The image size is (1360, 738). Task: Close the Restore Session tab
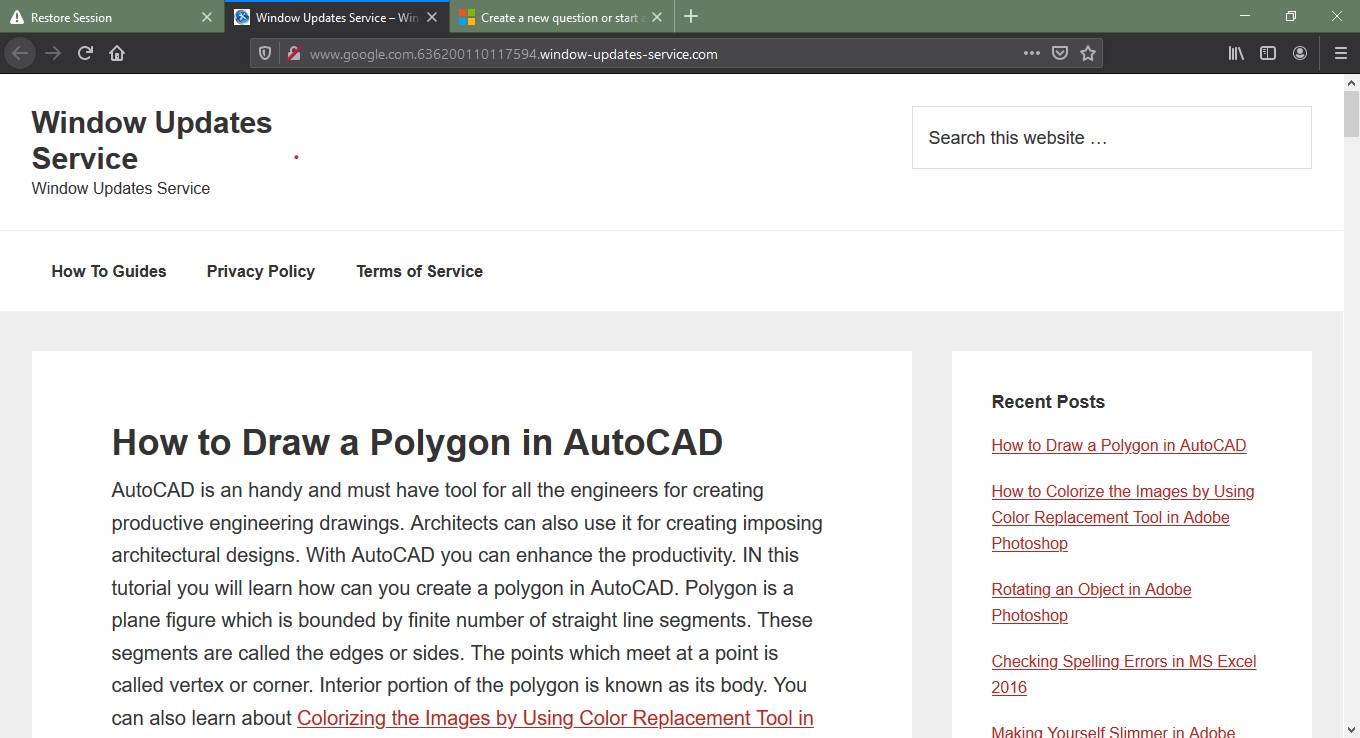pyautogui.click(x=207, y=17)
